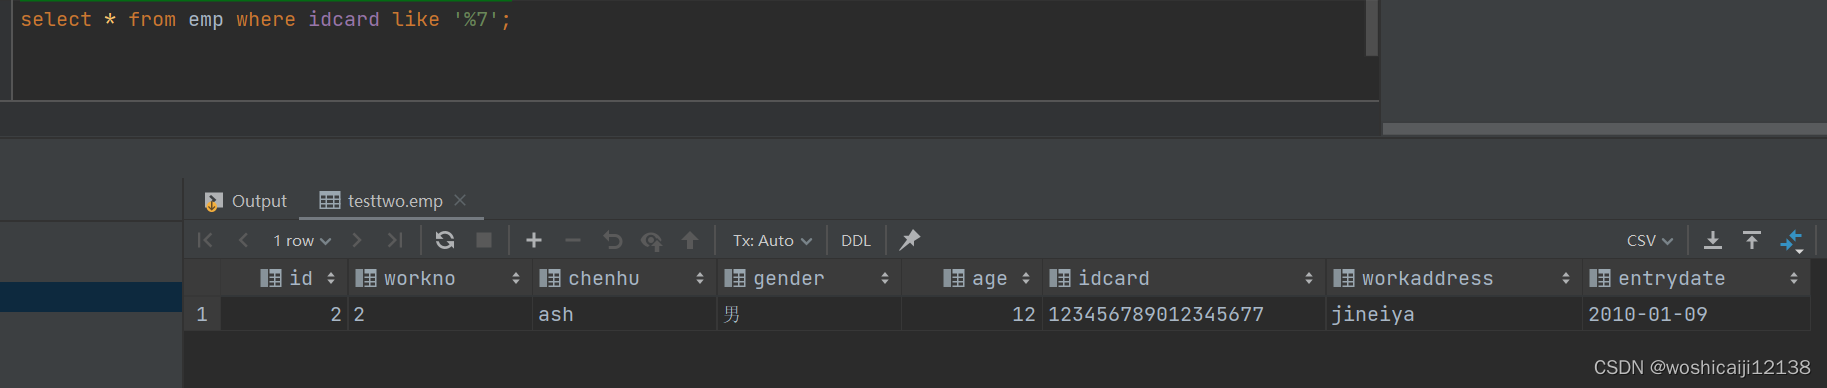Image resolution: width=1827 pixels, height=388 pixels.
Task: Click the editor vertical scrollbar
Action: [x=1372, y=28]
